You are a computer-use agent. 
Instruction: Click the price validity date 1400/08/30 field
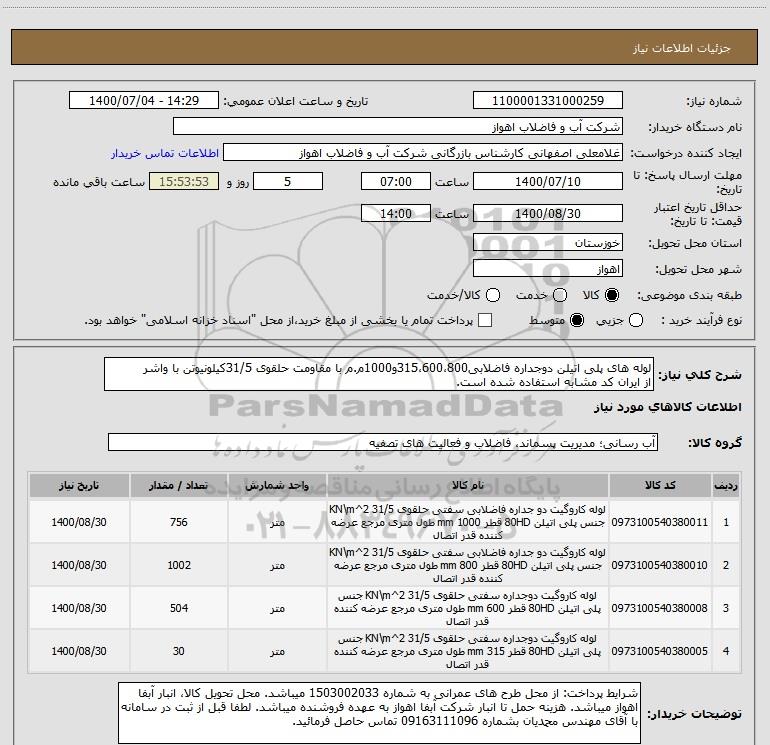click(548, 214)
